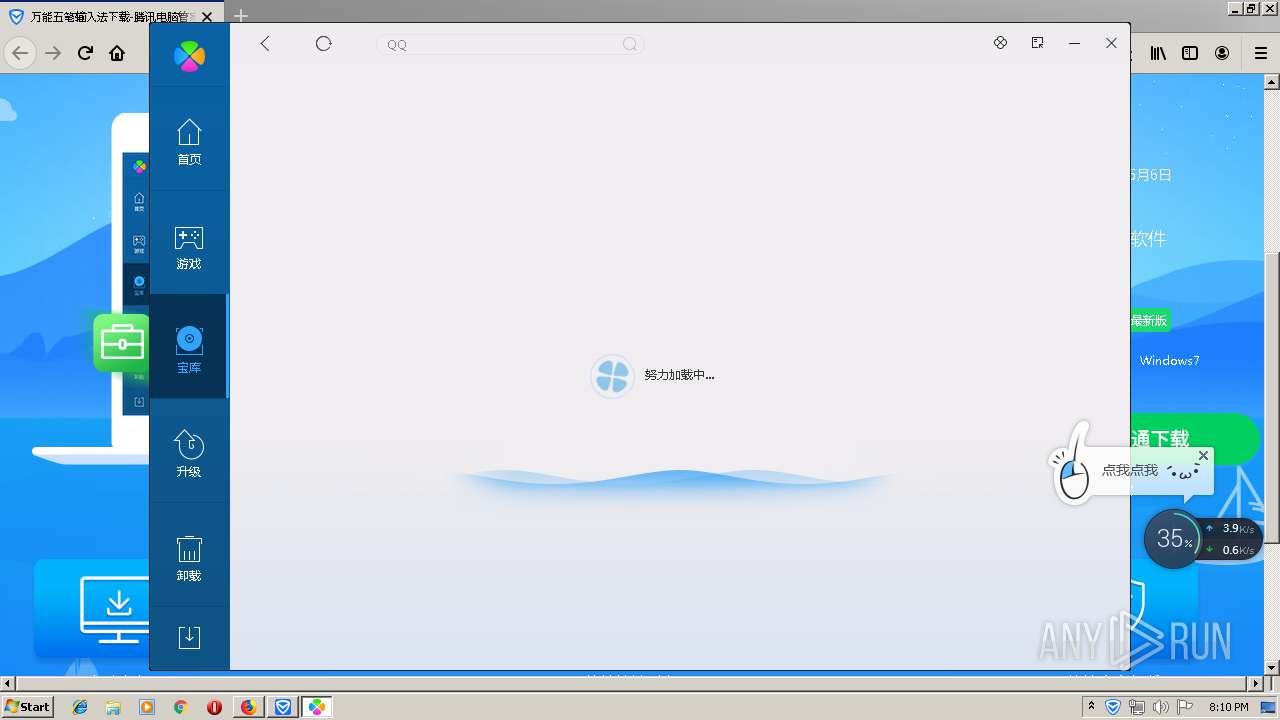Viewport: 1280px width, 720px height.
Task: Switch to Firefox taskbar item
Action: pos(248,707)
